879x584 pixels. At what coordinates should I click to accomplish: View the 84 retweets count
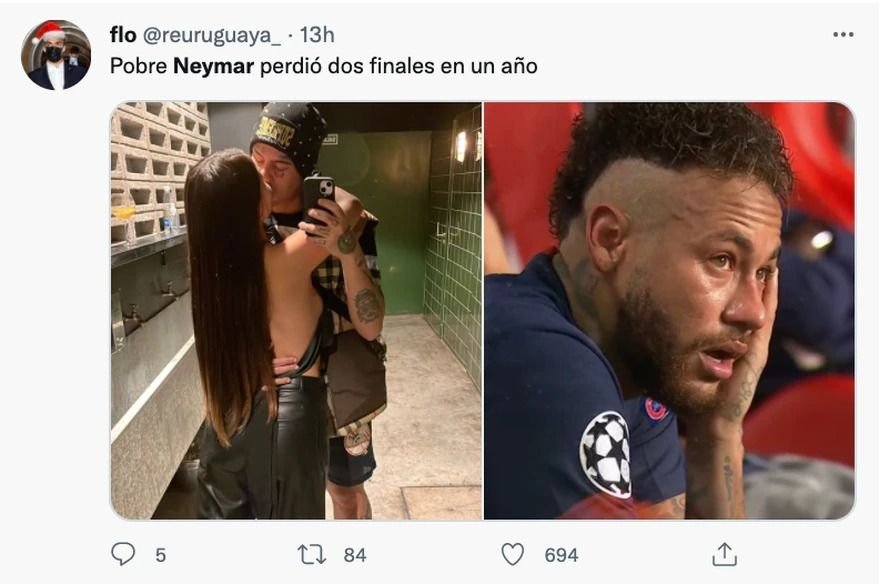[355, 555]
